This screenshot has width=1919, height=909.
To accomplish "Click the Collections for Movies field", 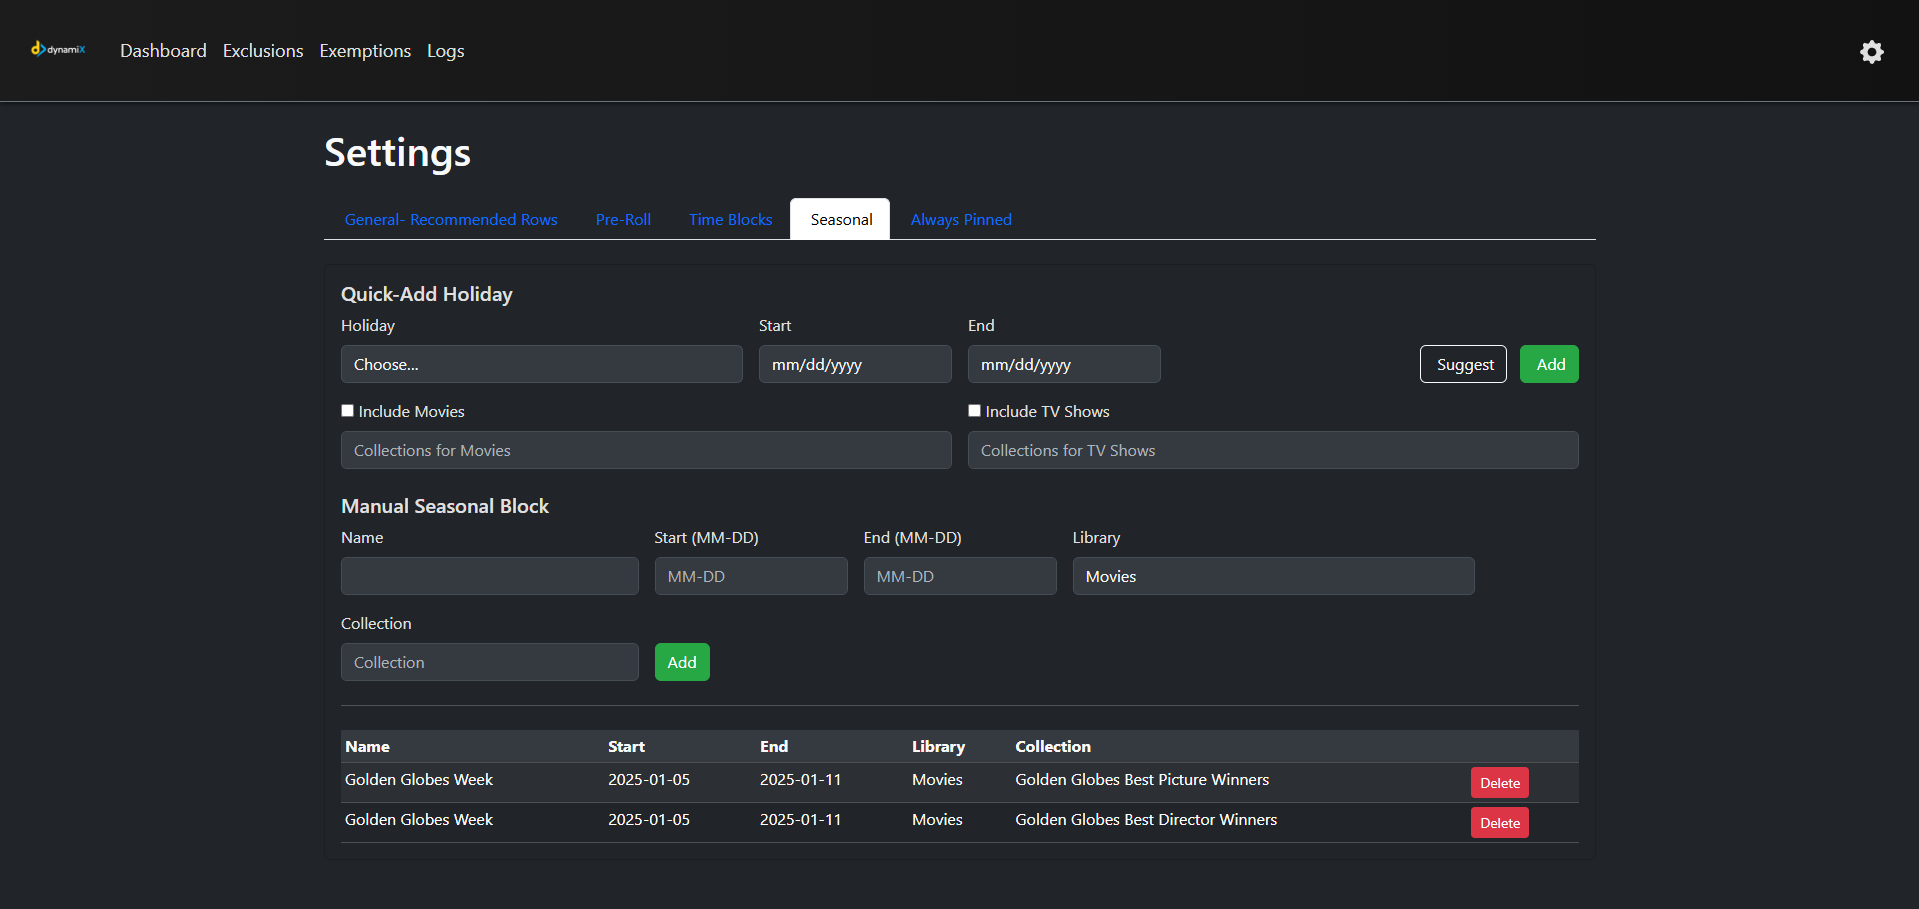I will coord(646,450).
